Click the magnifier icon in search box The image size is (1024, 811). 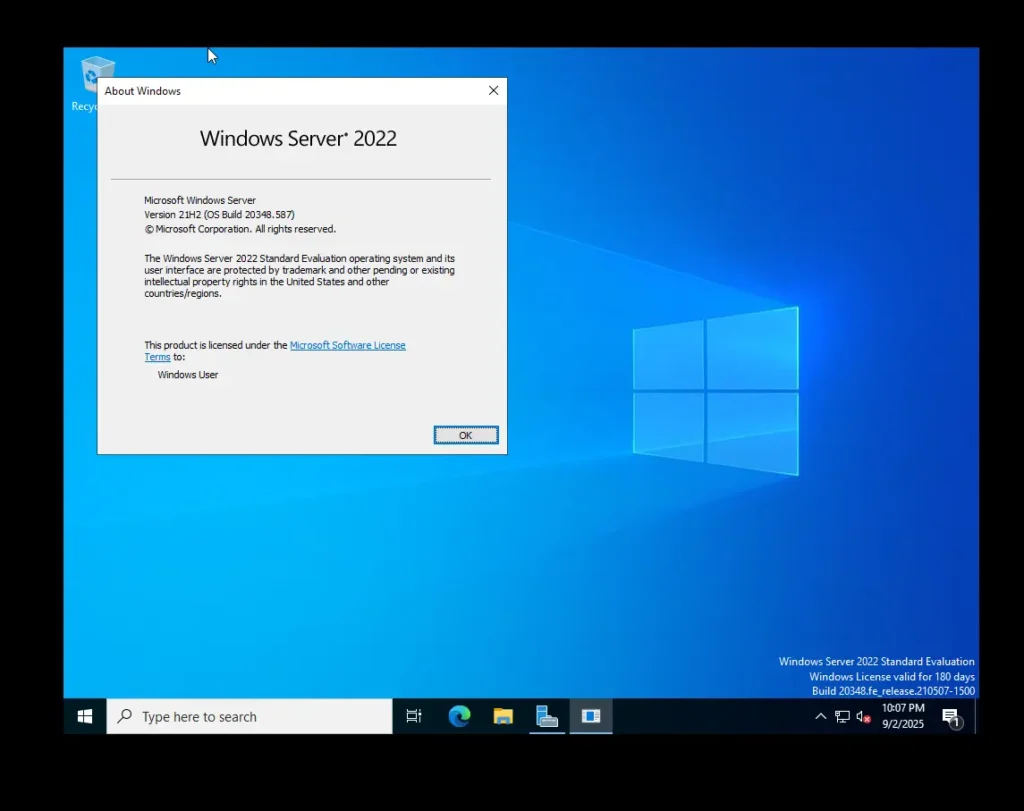point(125,716)
